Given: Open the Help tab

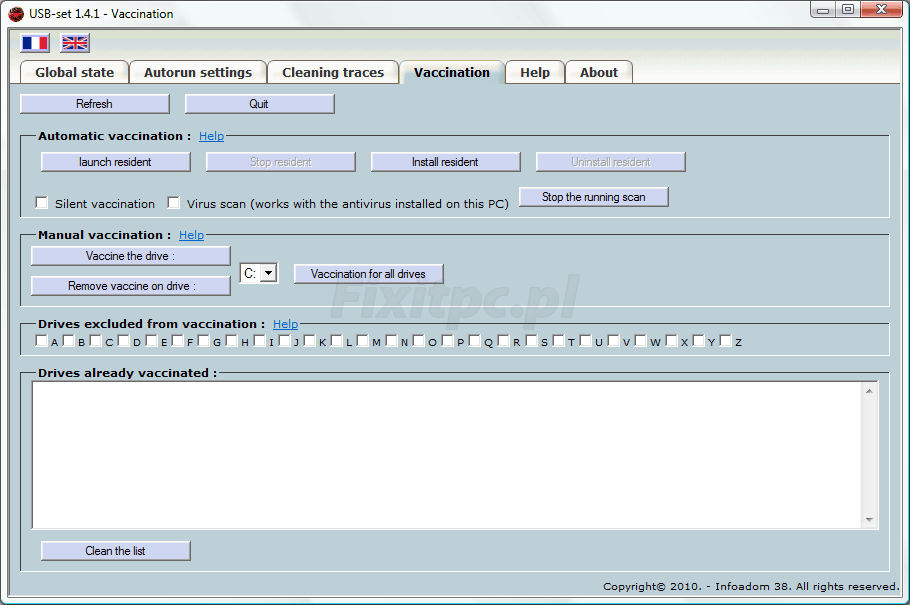Looking at the screenshot, I should click(x=535, y=73).
